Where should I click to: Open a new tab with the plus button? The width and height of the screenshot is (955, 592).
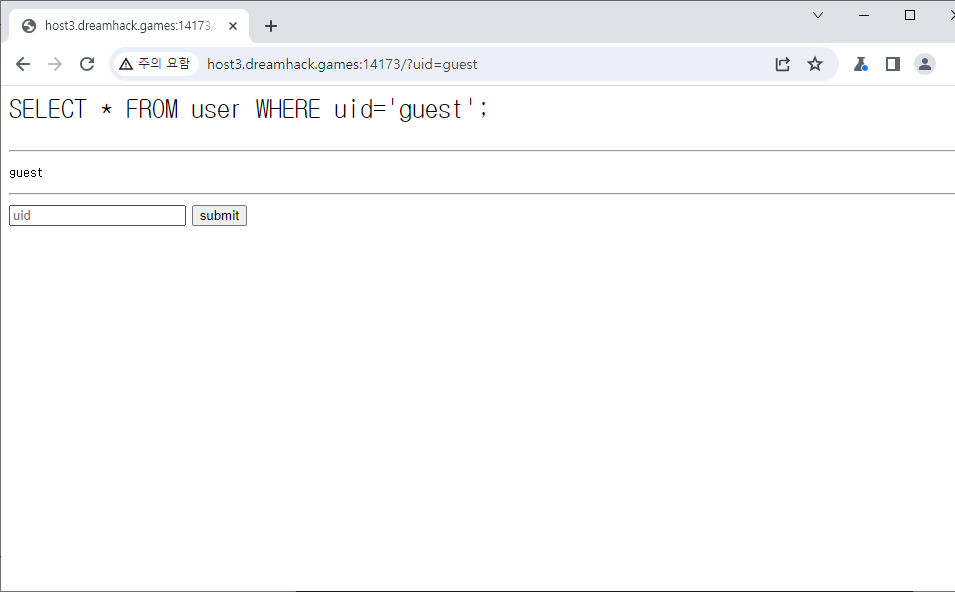click(x=270, y=26)
